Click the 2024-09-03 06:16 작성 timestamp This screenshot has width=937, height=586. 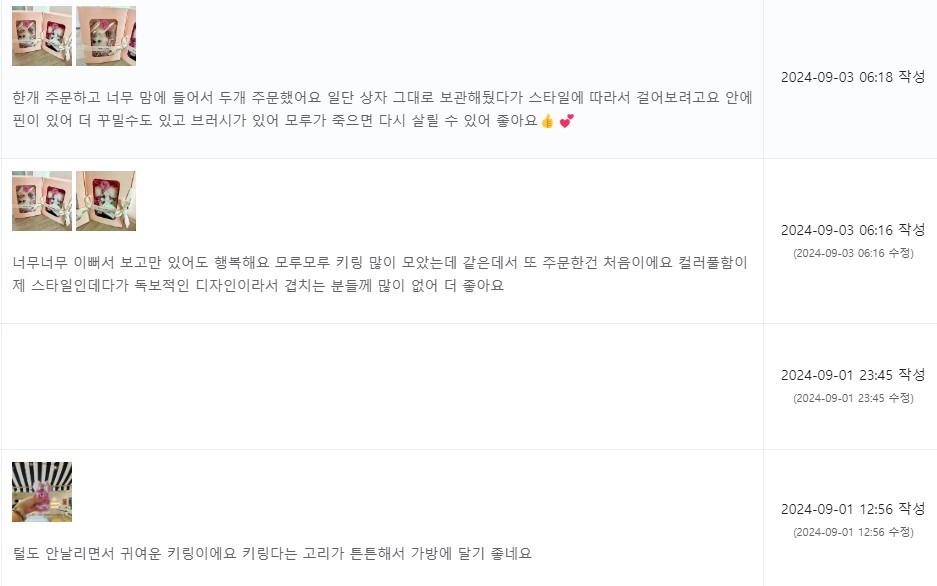point(853,230)
